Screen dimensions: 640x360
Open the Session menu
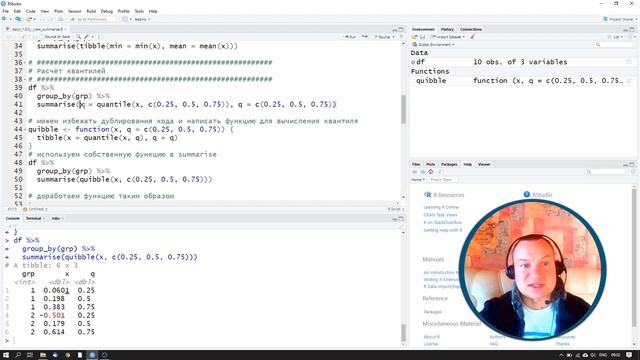[74, 11]
